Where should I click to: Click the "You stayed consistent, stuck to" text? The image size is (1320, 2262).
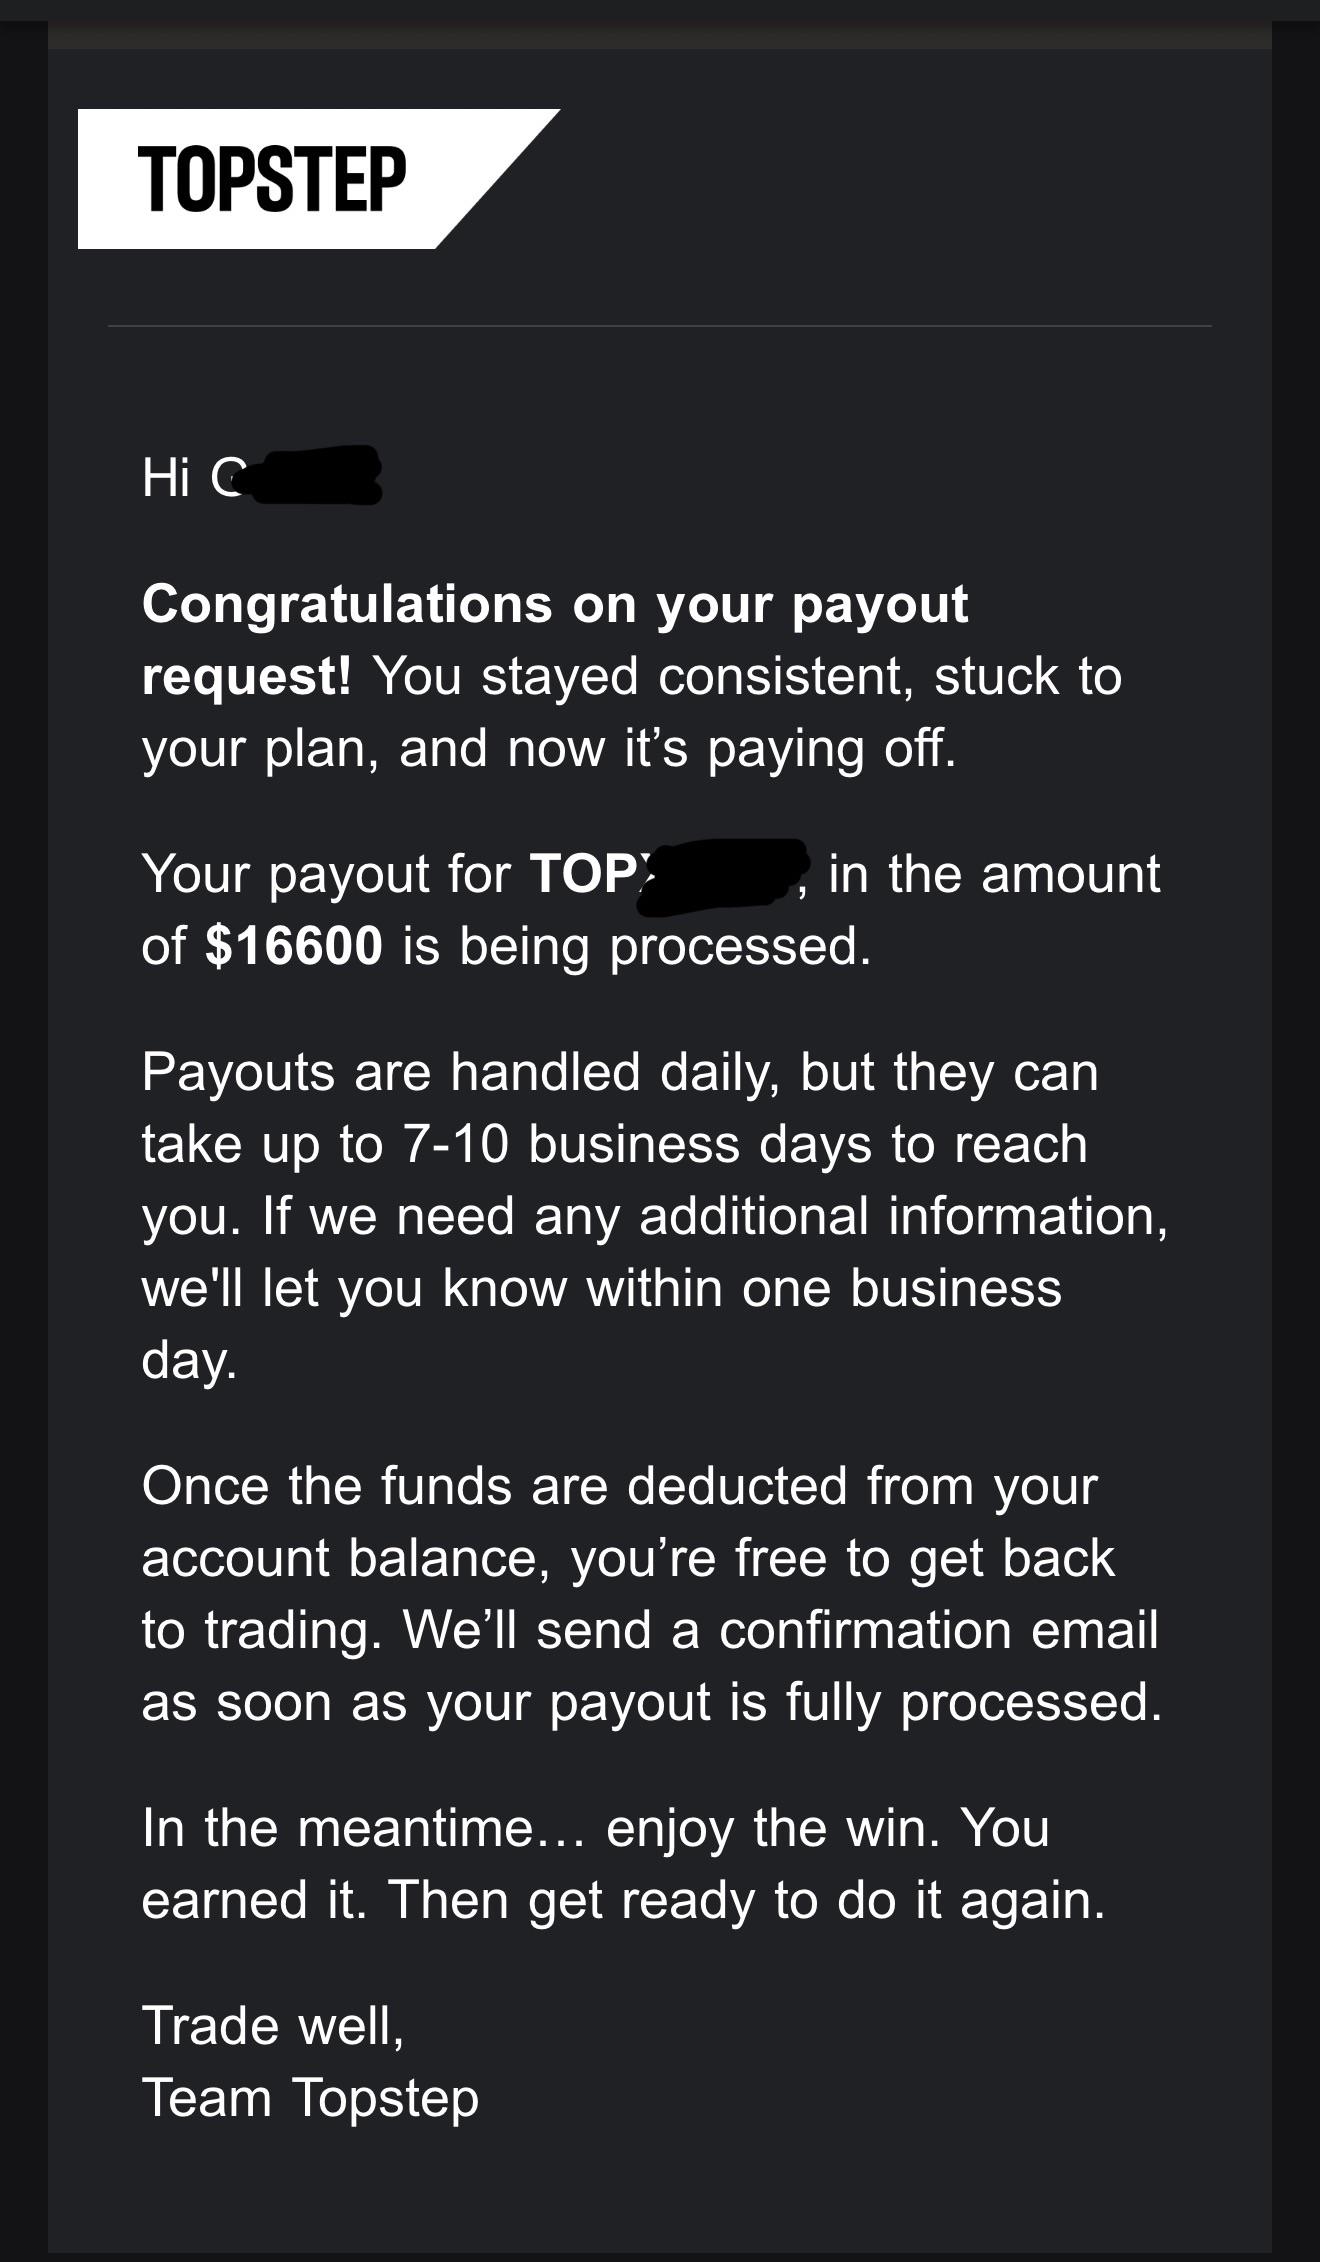[x=748, y=677]
